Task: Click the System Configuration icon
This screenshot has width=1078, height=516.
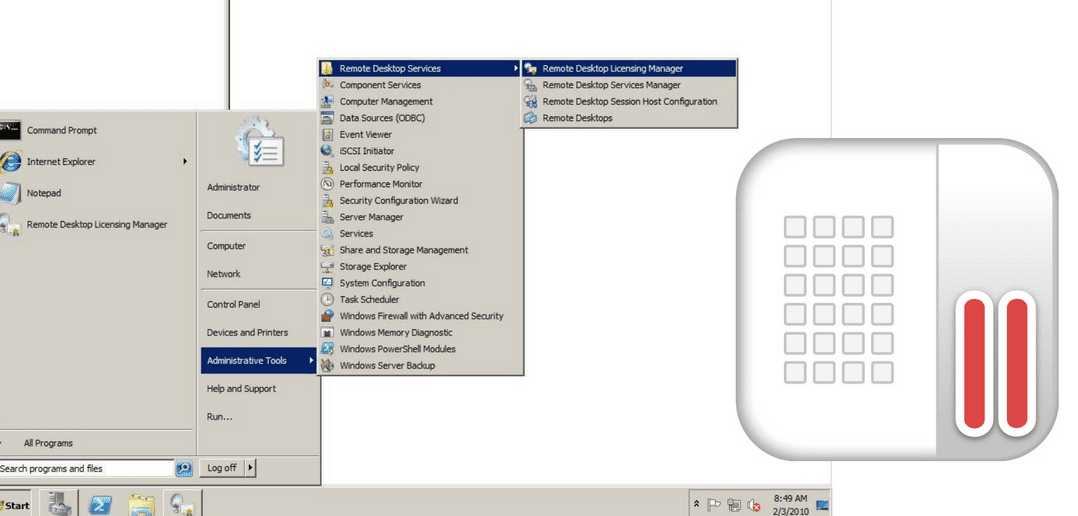Action: (x=328, y=282)
